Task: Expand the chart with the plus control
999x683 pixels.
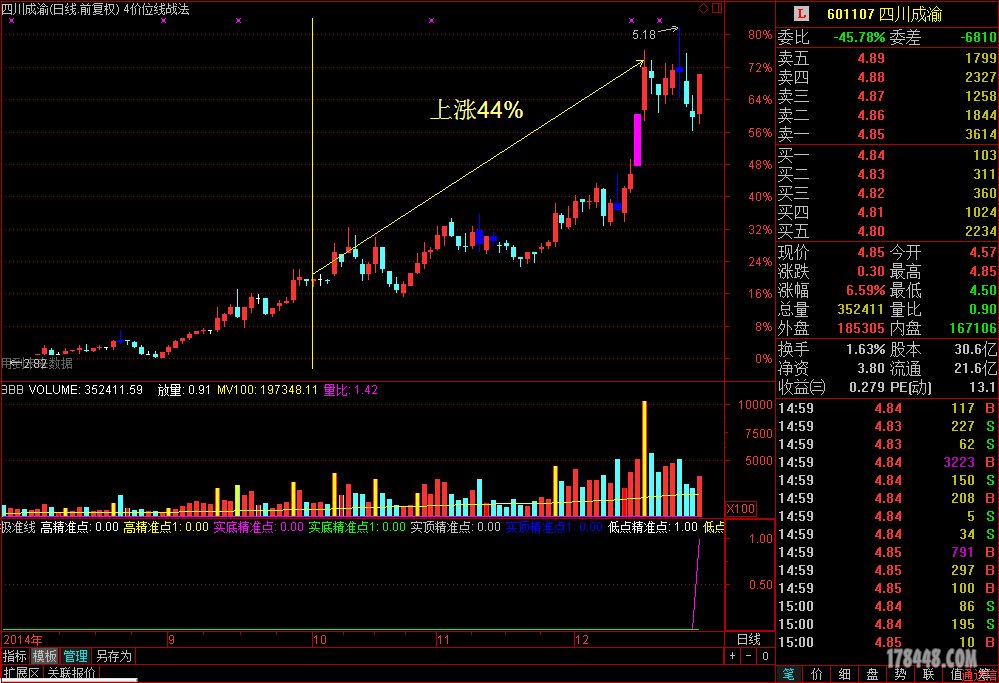Action: (x=731, y=656)
